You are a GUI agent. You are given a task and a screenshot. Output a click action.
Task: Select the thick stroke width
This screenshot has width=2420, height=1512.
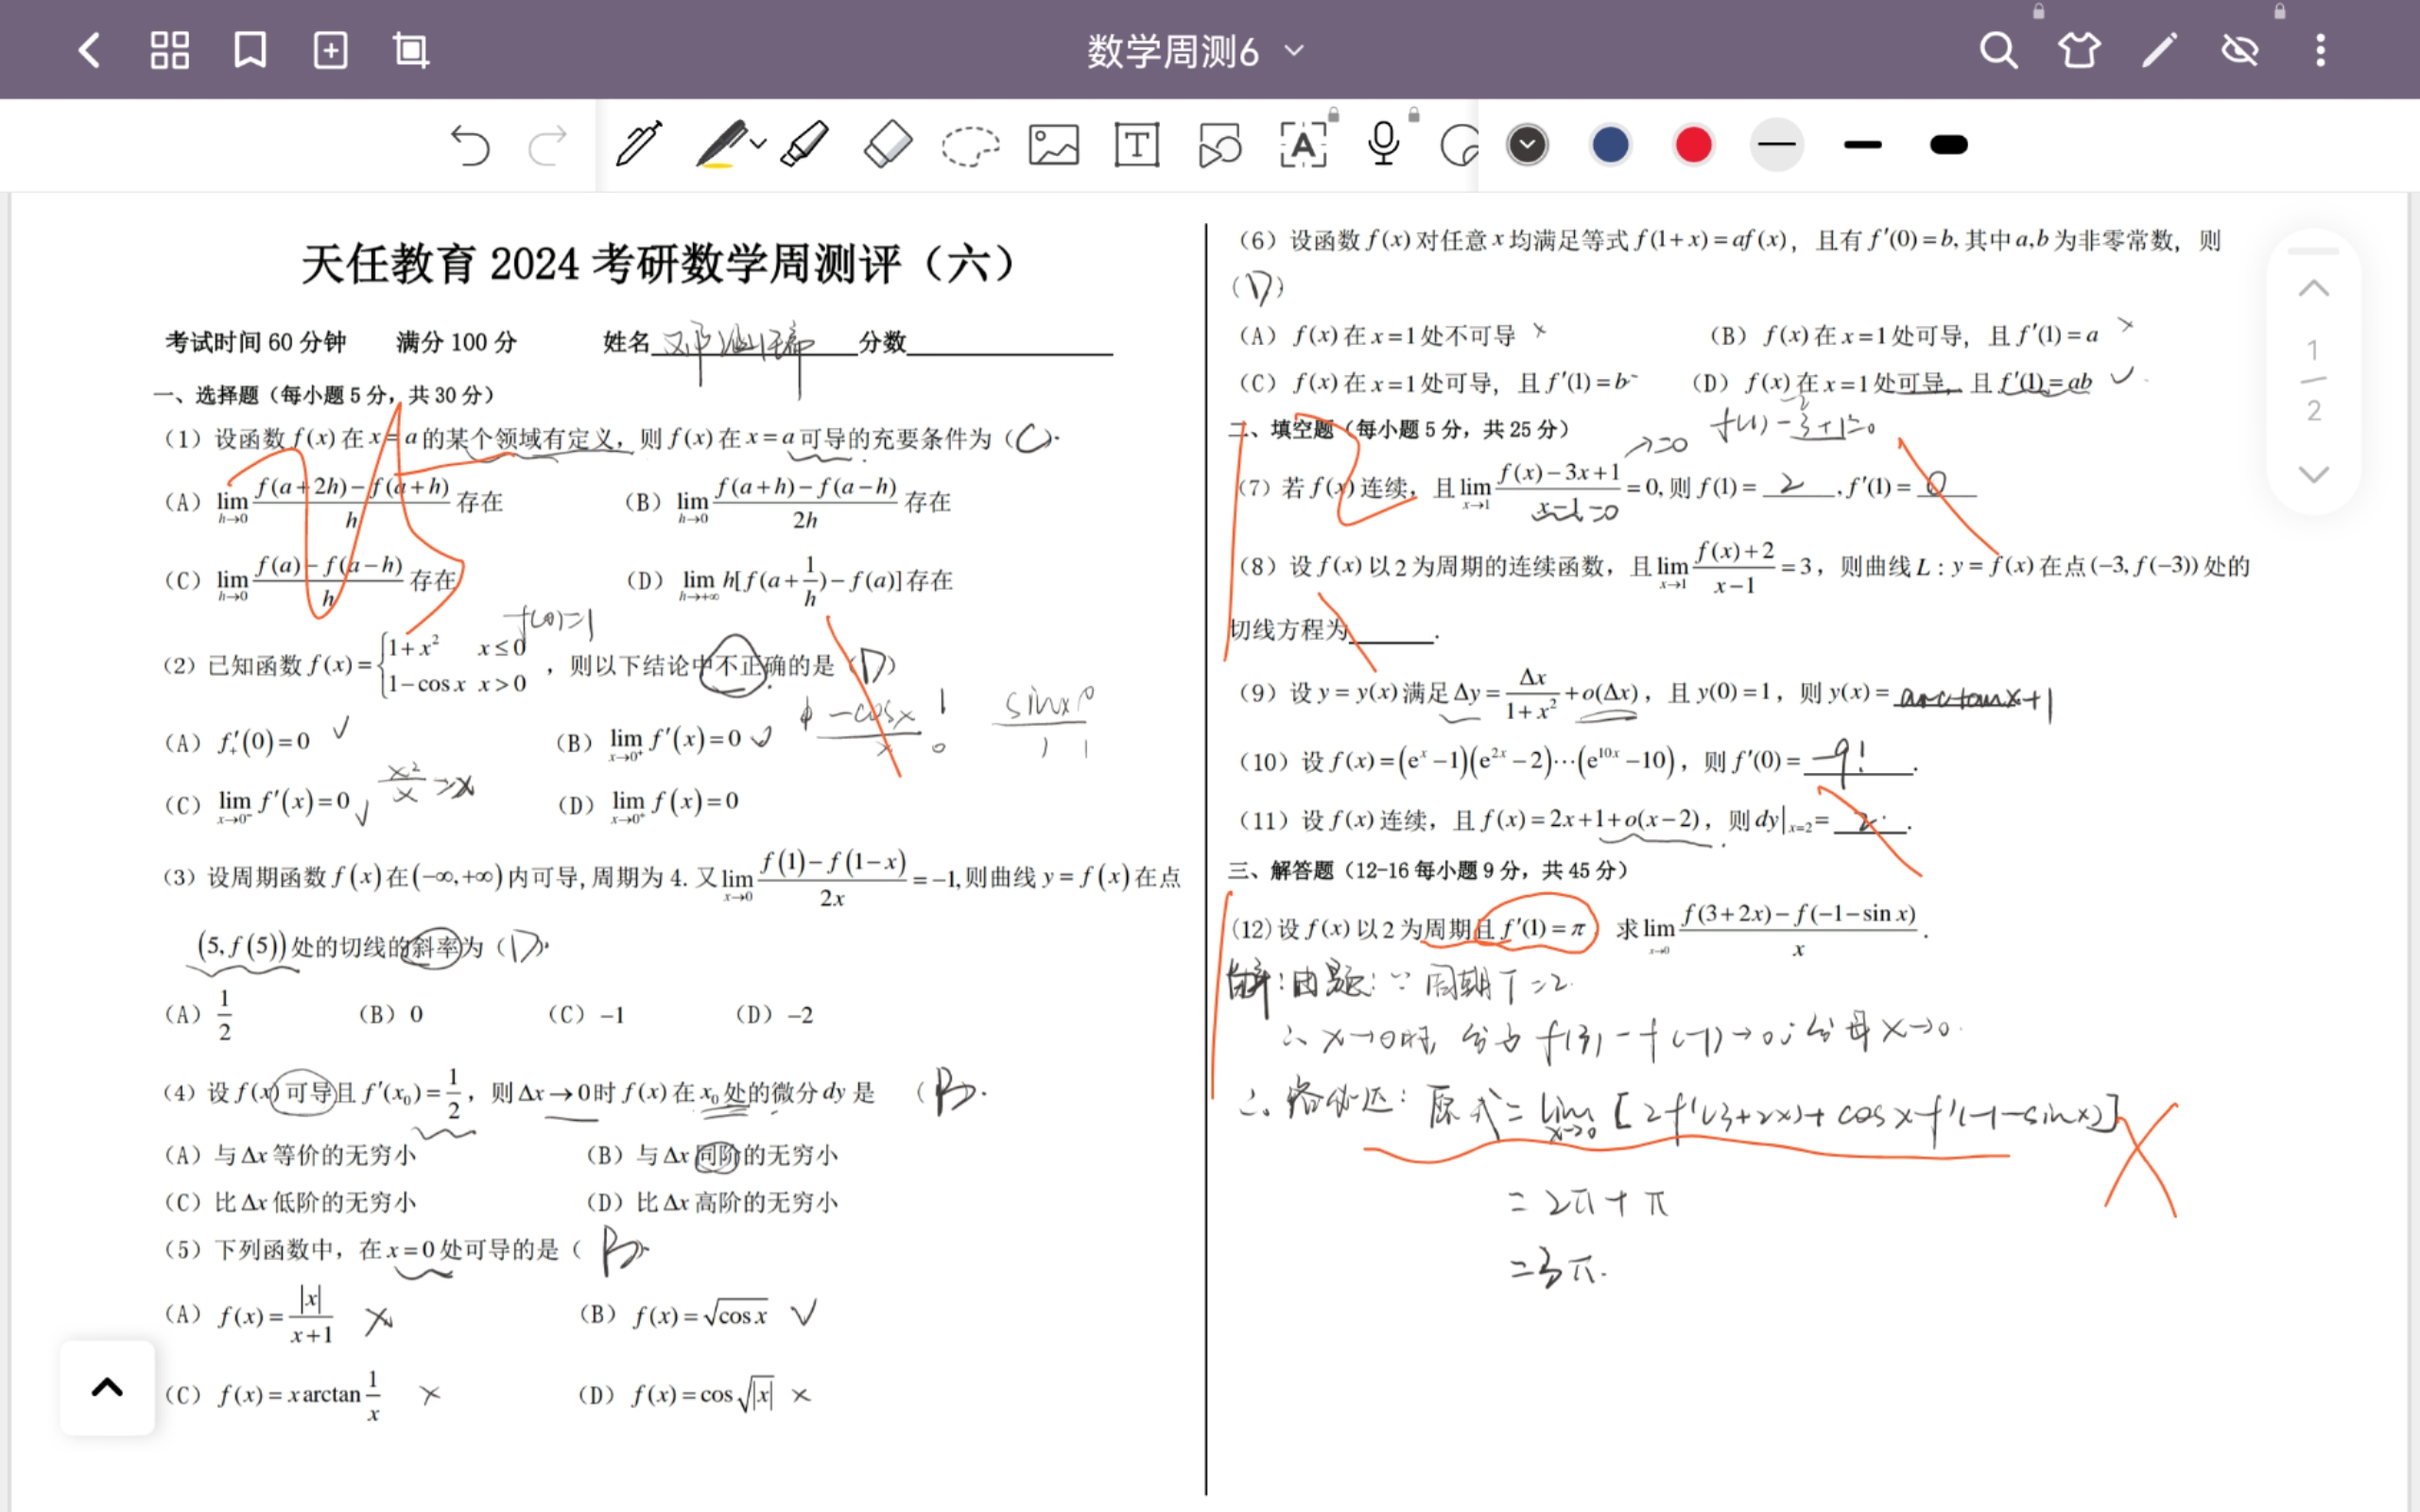coord(1948,145)
